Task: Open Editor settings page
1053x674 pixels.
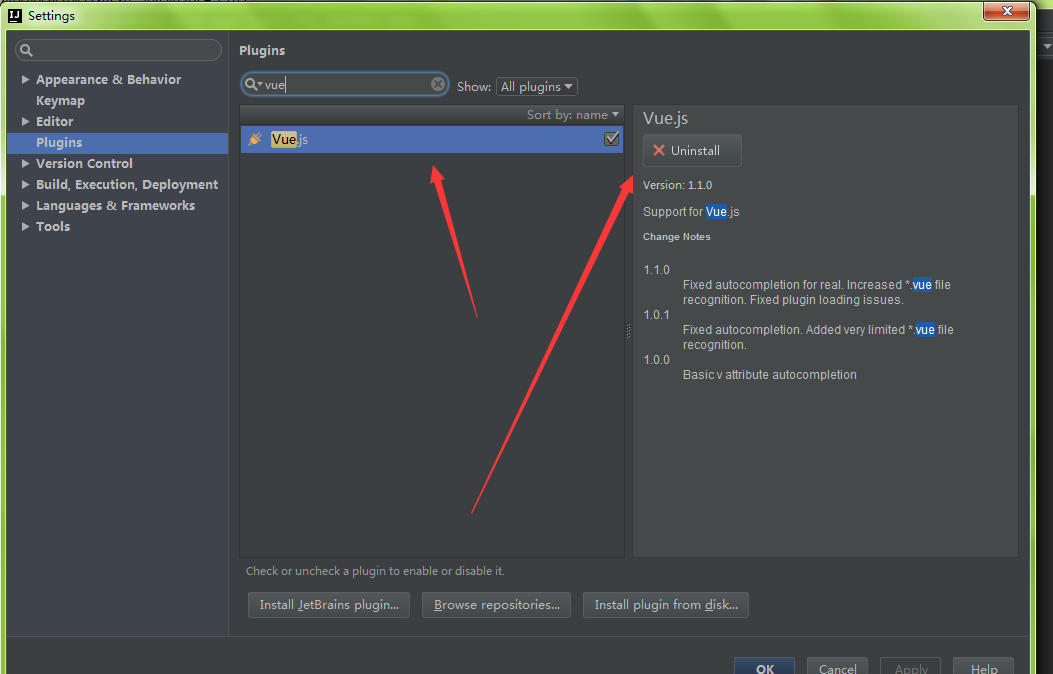Action: coord(54,122)
